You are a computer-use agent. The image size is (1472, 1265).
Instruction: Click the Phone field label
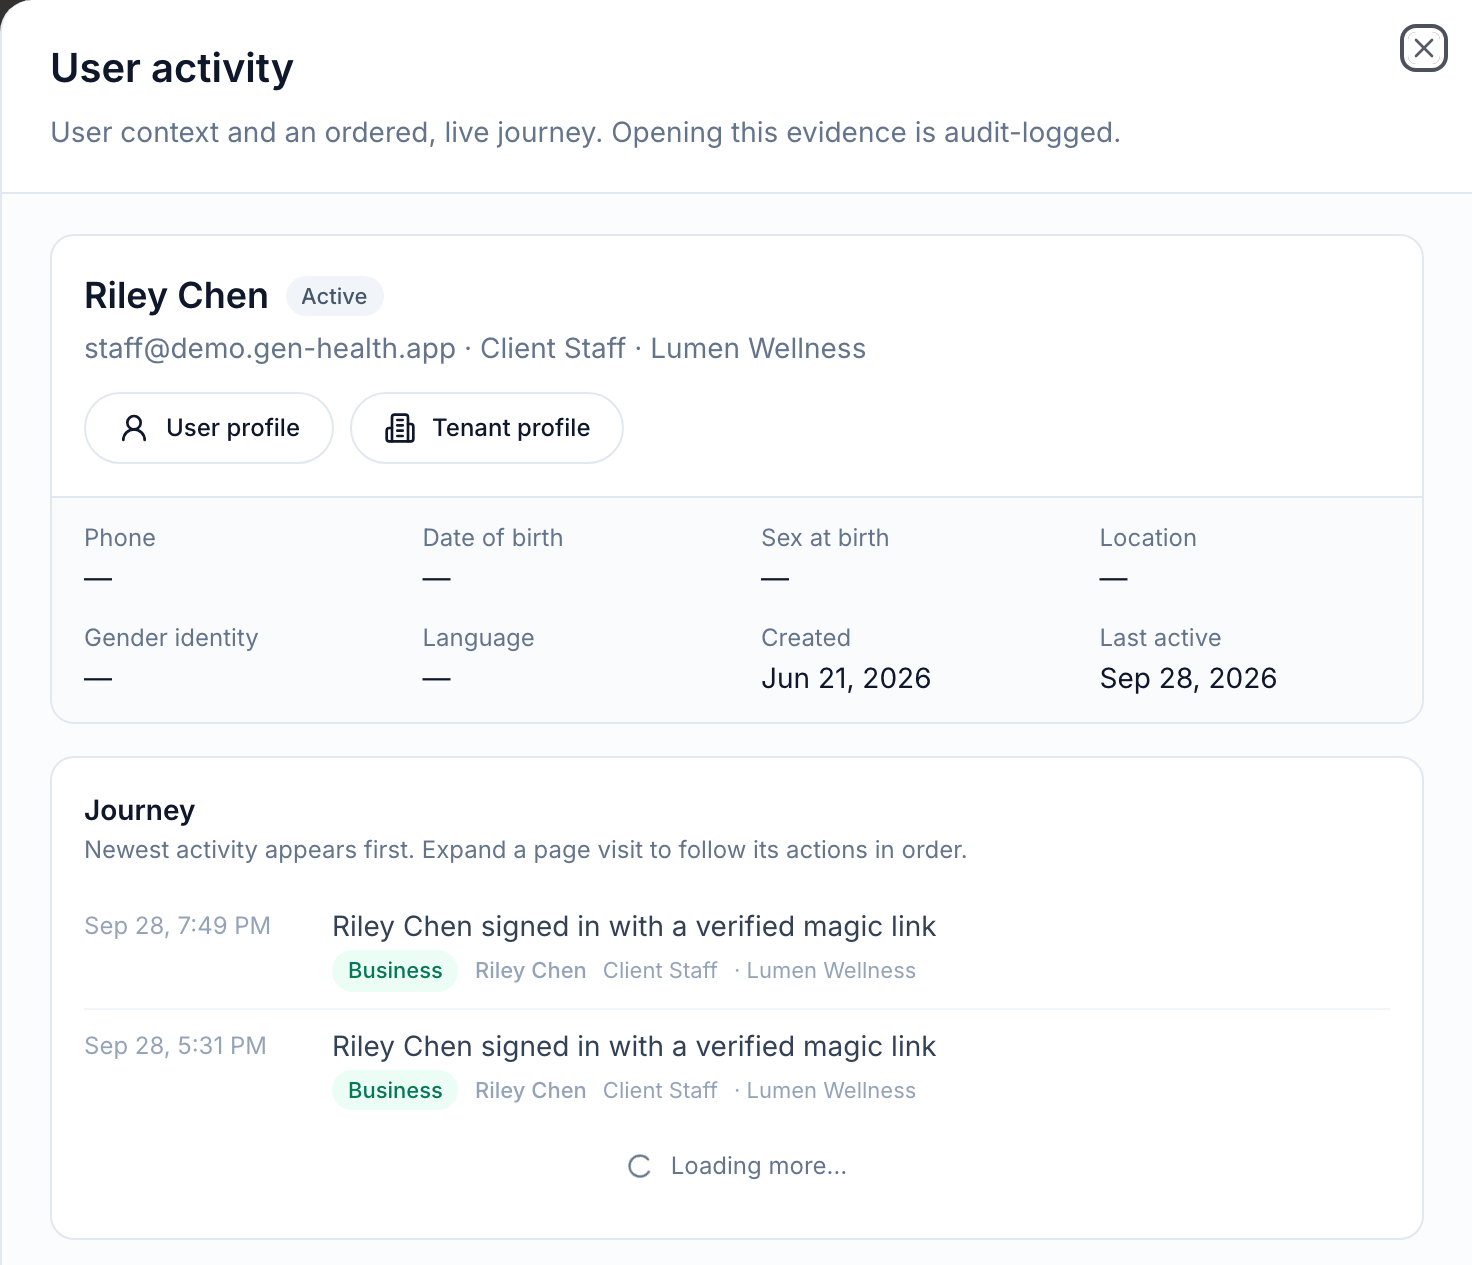pos(120,538)
